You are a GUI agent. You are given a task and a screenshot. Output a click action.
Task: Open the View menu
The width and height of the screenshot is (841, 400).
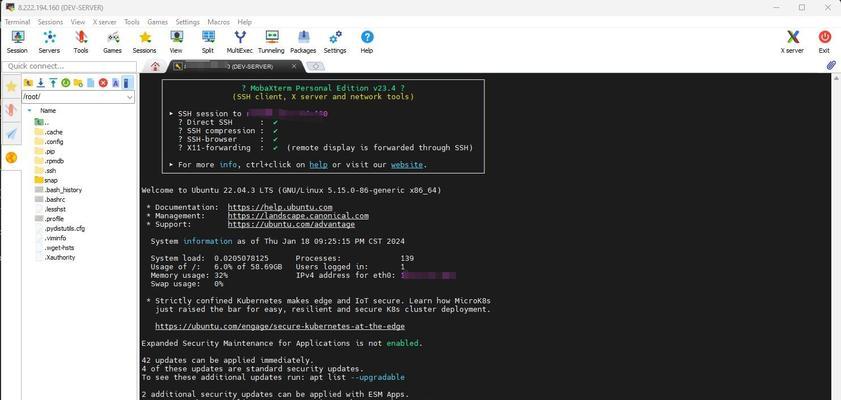tap(78, 22)
